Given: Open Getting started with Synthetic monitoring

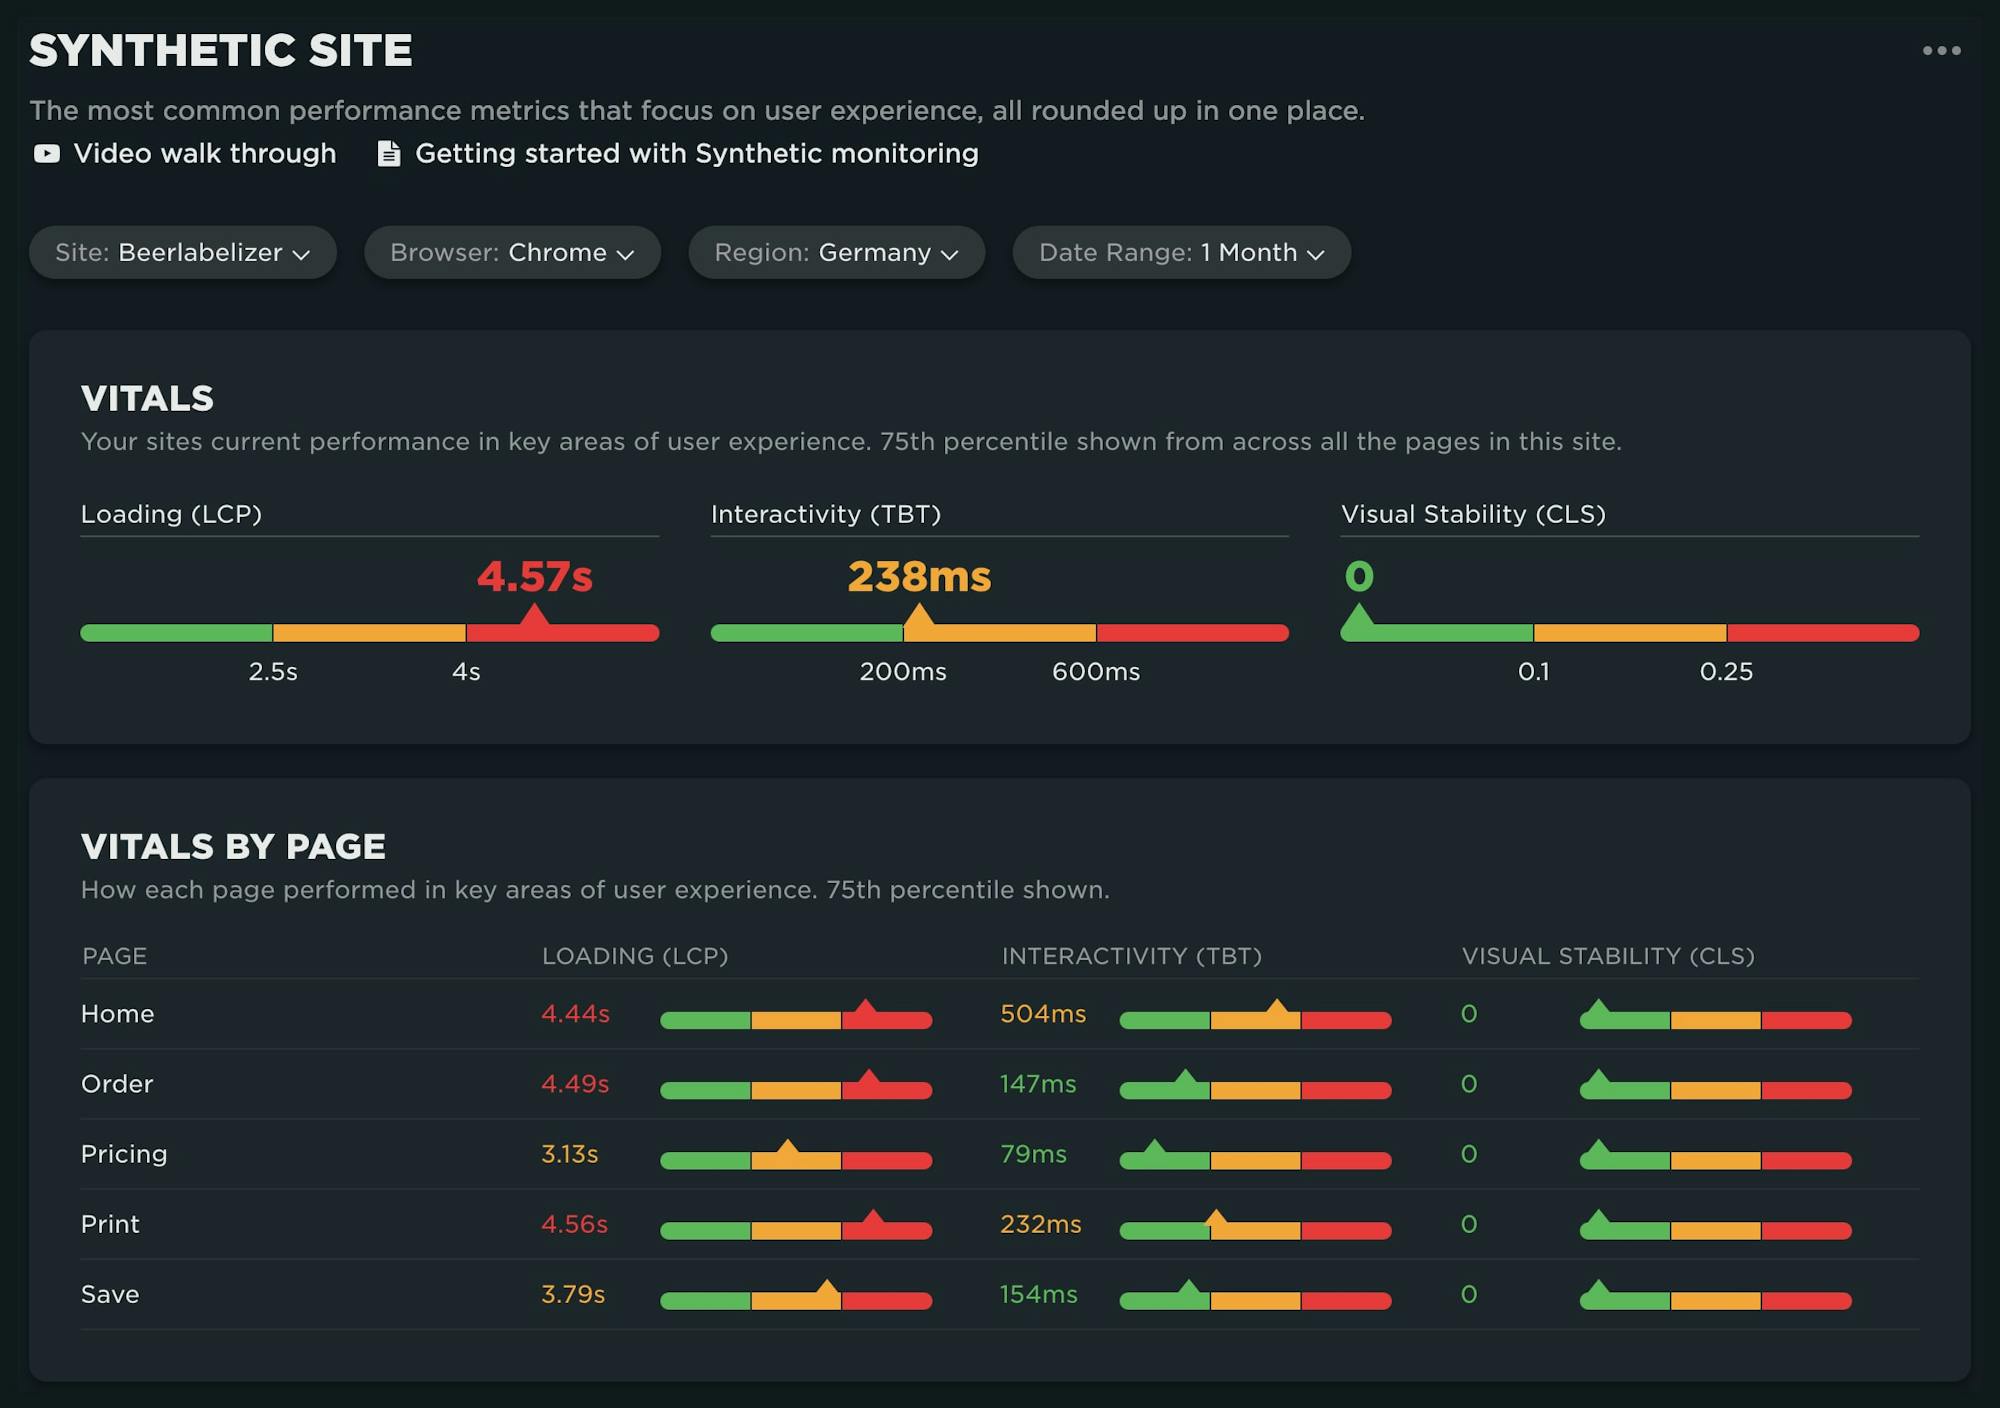Looking at the screenshot, I should pyautogui.click(x=697, y=154).
